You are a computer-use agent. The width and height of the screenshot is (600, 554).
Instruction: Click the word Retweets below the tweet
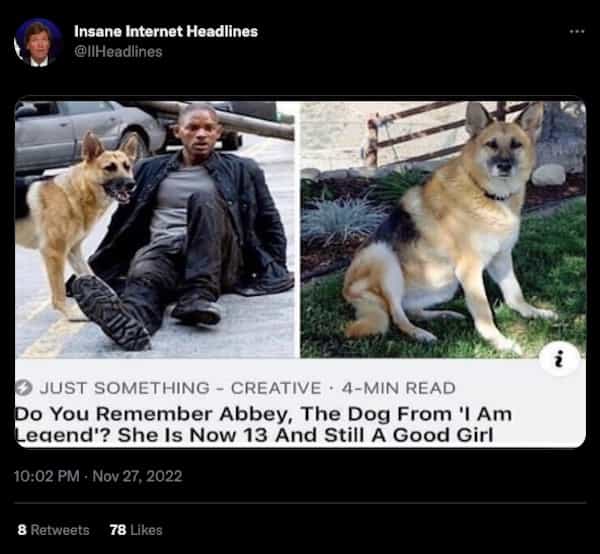pos(60,530)
